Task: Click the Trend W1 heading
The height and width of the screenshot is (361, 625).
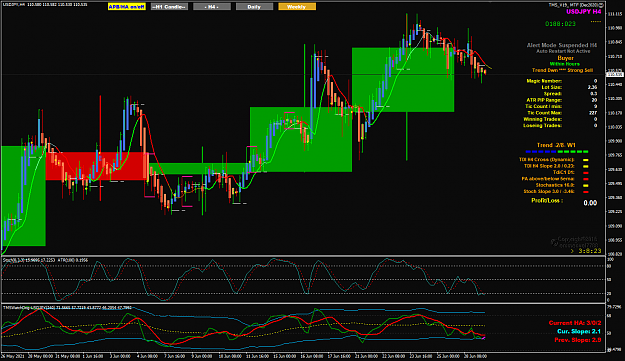Action: coord(556,145)
